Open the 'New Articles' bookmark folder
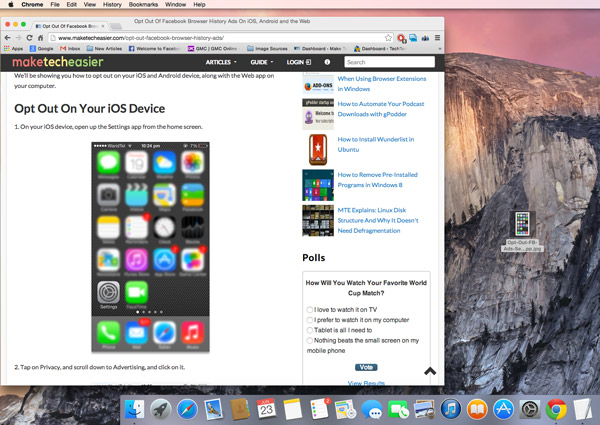This screenshot has height=425, width=600. [x=104, y=49]
